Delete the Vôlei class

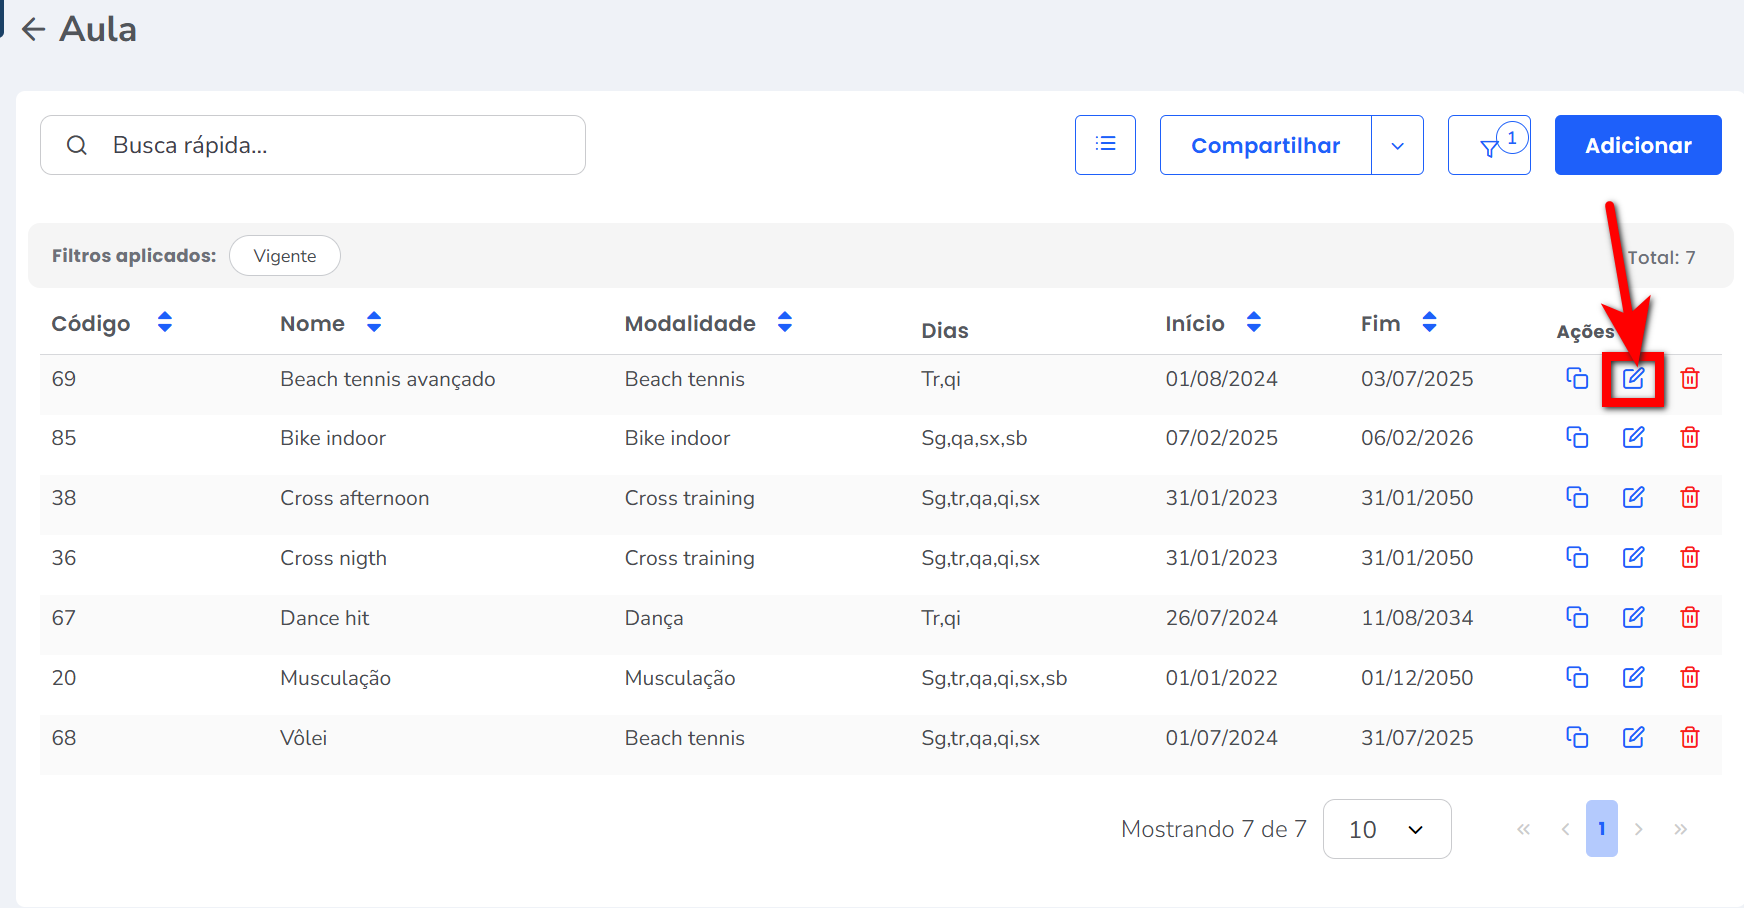click(1690, 737)
